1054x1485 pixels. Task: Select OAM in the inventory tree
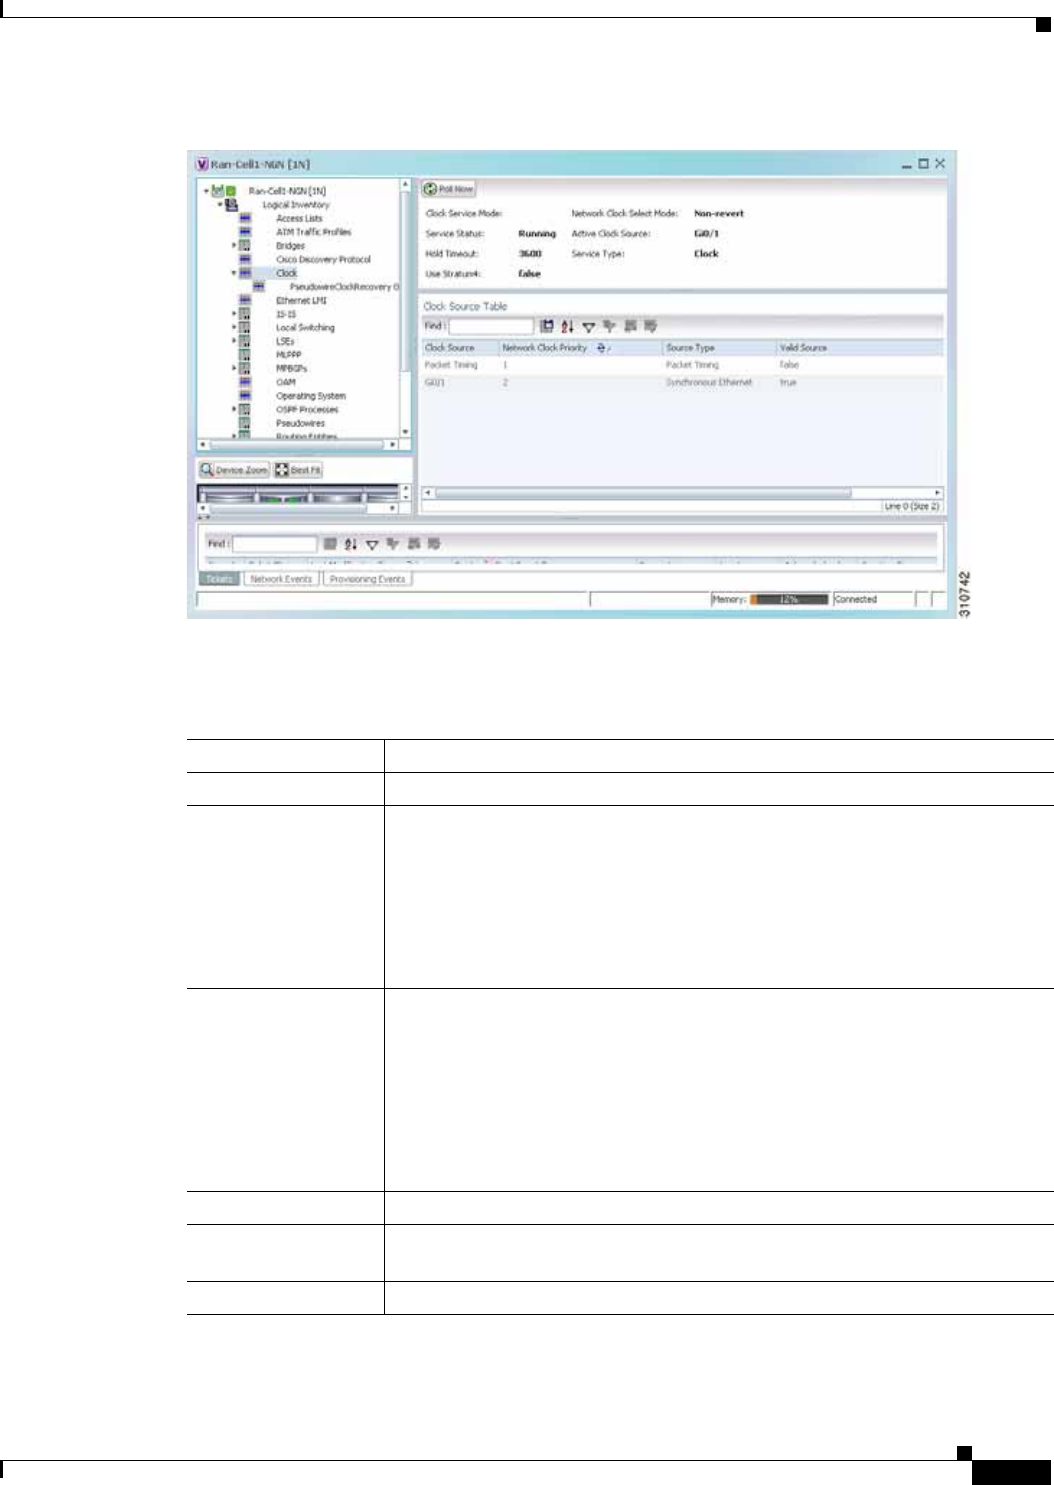[286, 382]
